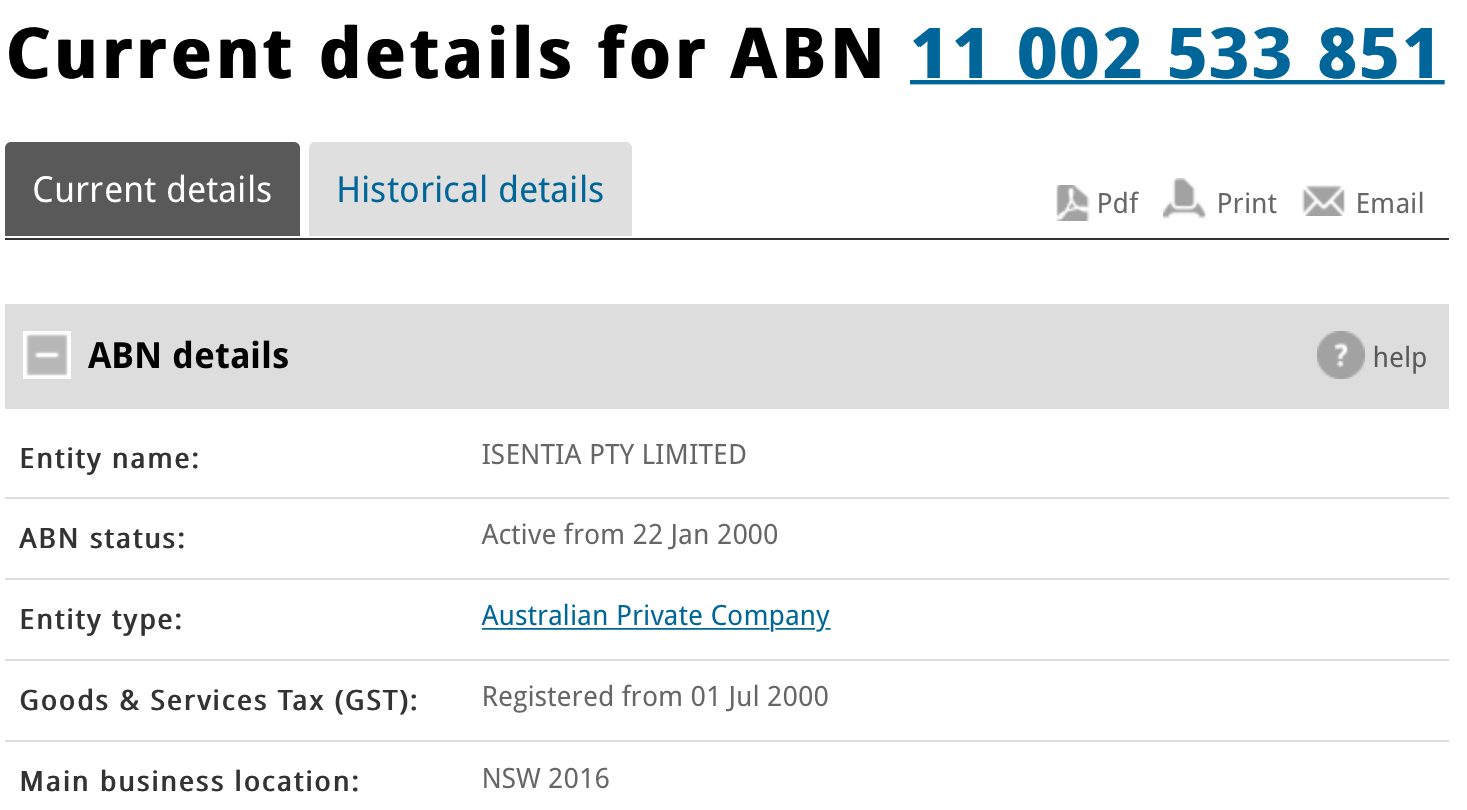This screenshot has width=1467, height=810.
Task: Click the Pdf export icon
Action: pyautogui.click(x=1072, y=203)
